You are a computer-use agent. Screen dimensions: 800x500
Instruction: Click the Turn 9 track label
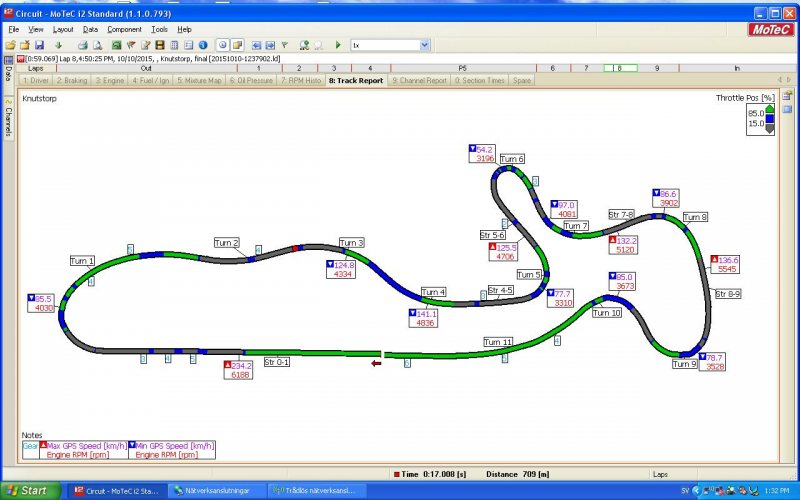[x=684, y=364]
